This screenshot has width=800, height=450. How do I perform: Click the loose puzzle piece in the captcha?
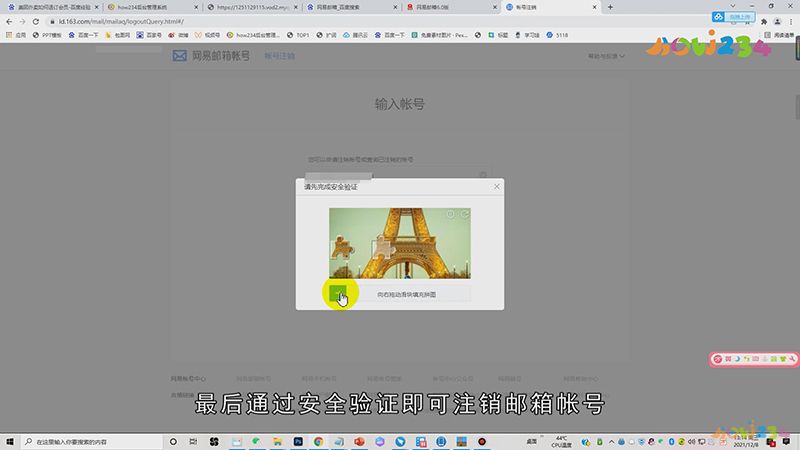click(x=343, y=248)
